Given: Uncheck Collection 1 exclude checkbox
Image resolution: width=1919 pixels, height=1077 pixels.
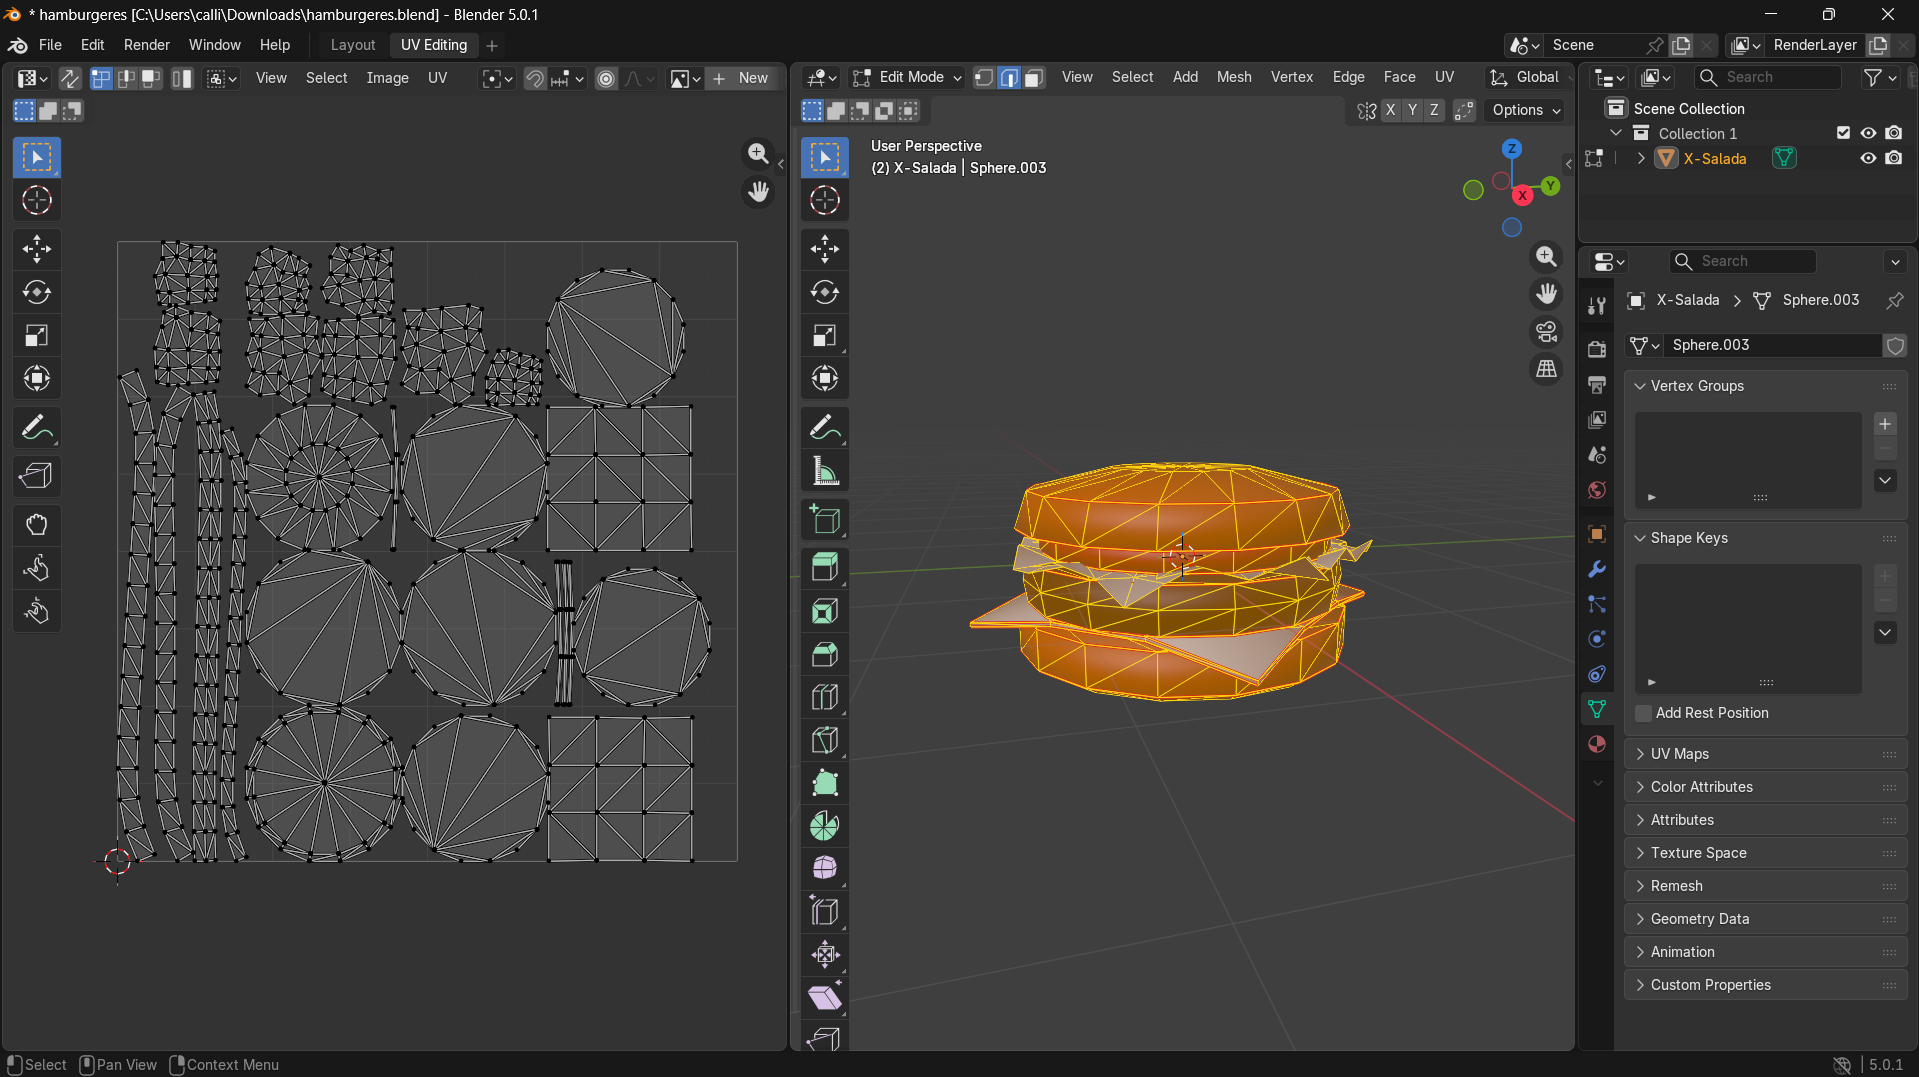Looking at the screenshot, I should (x=1843, y=133).
